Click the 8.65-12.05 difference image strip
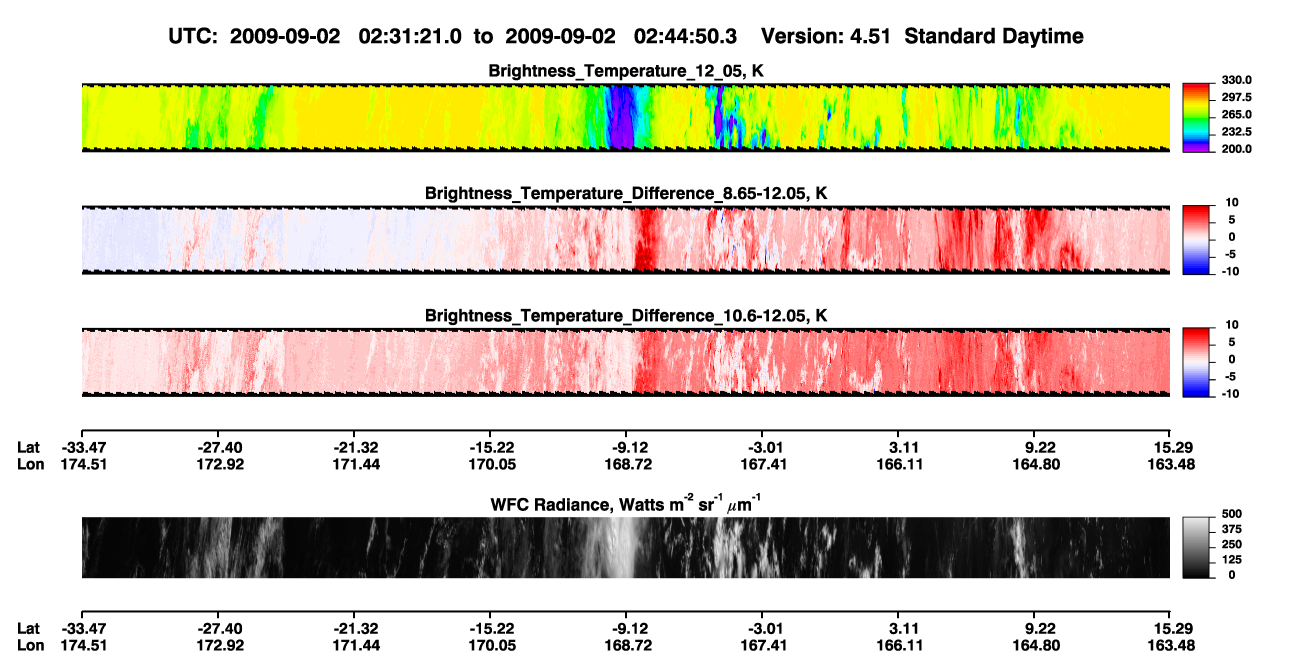The width and height of the screenshot is (1300, 667). 626,239
